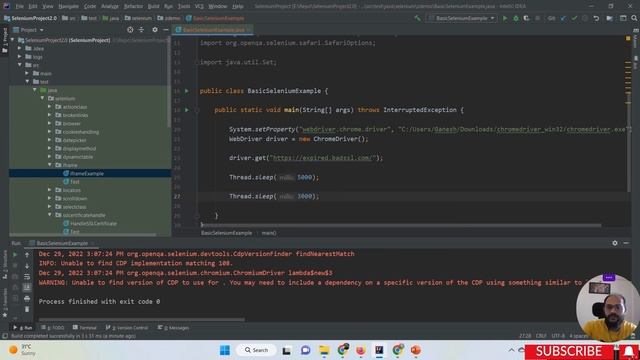Open the Messages tool window tab
Image resolution: width=640 pixels, height=360 pixels.
pos(173,328)
